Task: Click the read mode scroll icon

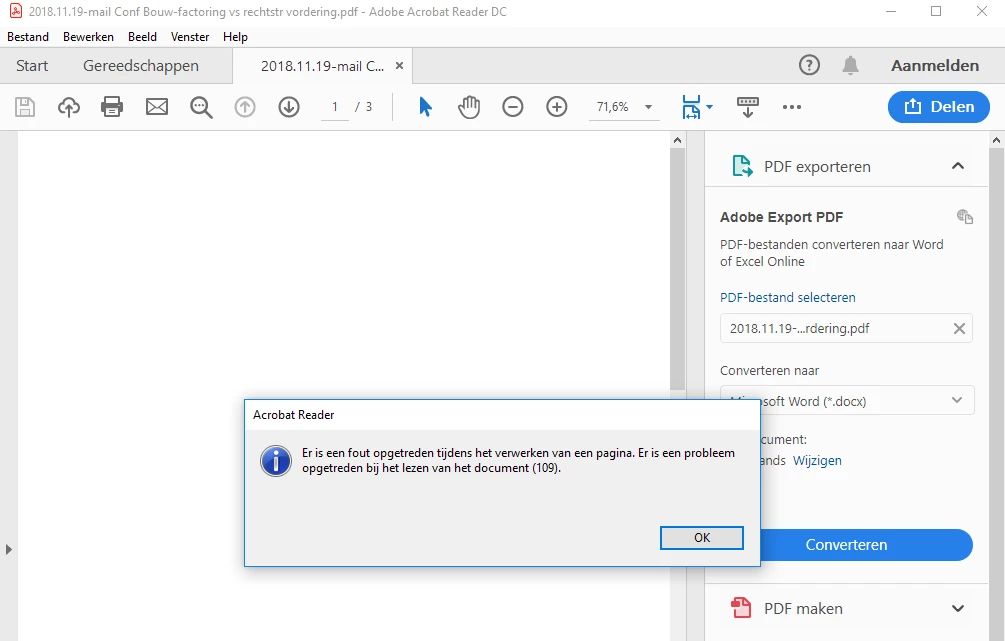Action: [x=747, y=107]
